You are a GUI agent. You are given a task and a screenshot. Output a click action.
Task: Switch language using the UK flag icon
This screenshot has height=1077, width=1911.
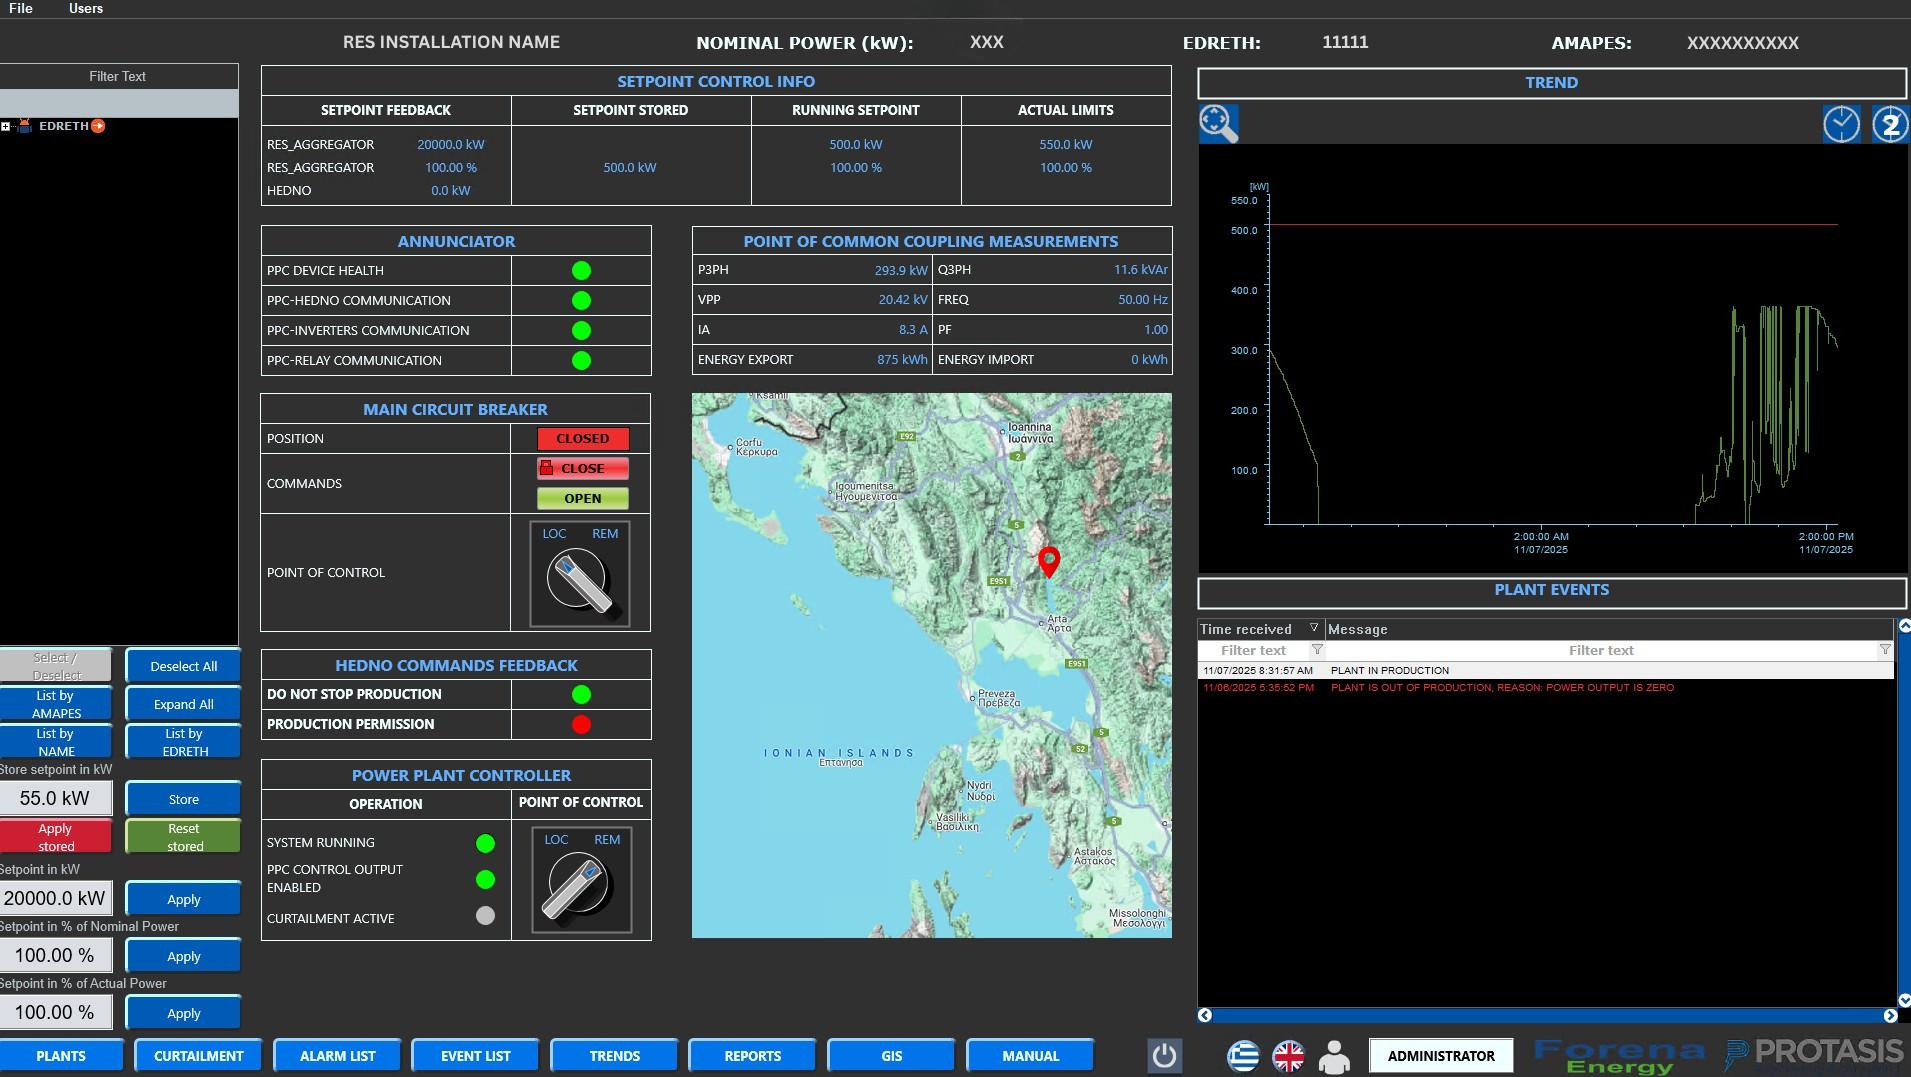(x=1288, y=1055)
